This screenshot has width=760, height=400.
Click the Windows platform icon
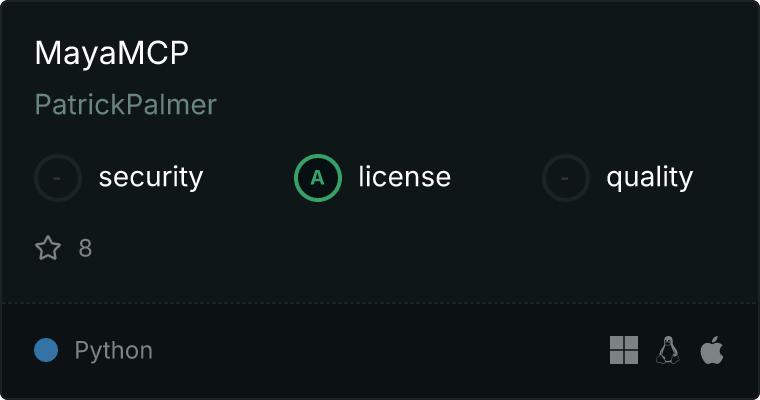point(624,350)
